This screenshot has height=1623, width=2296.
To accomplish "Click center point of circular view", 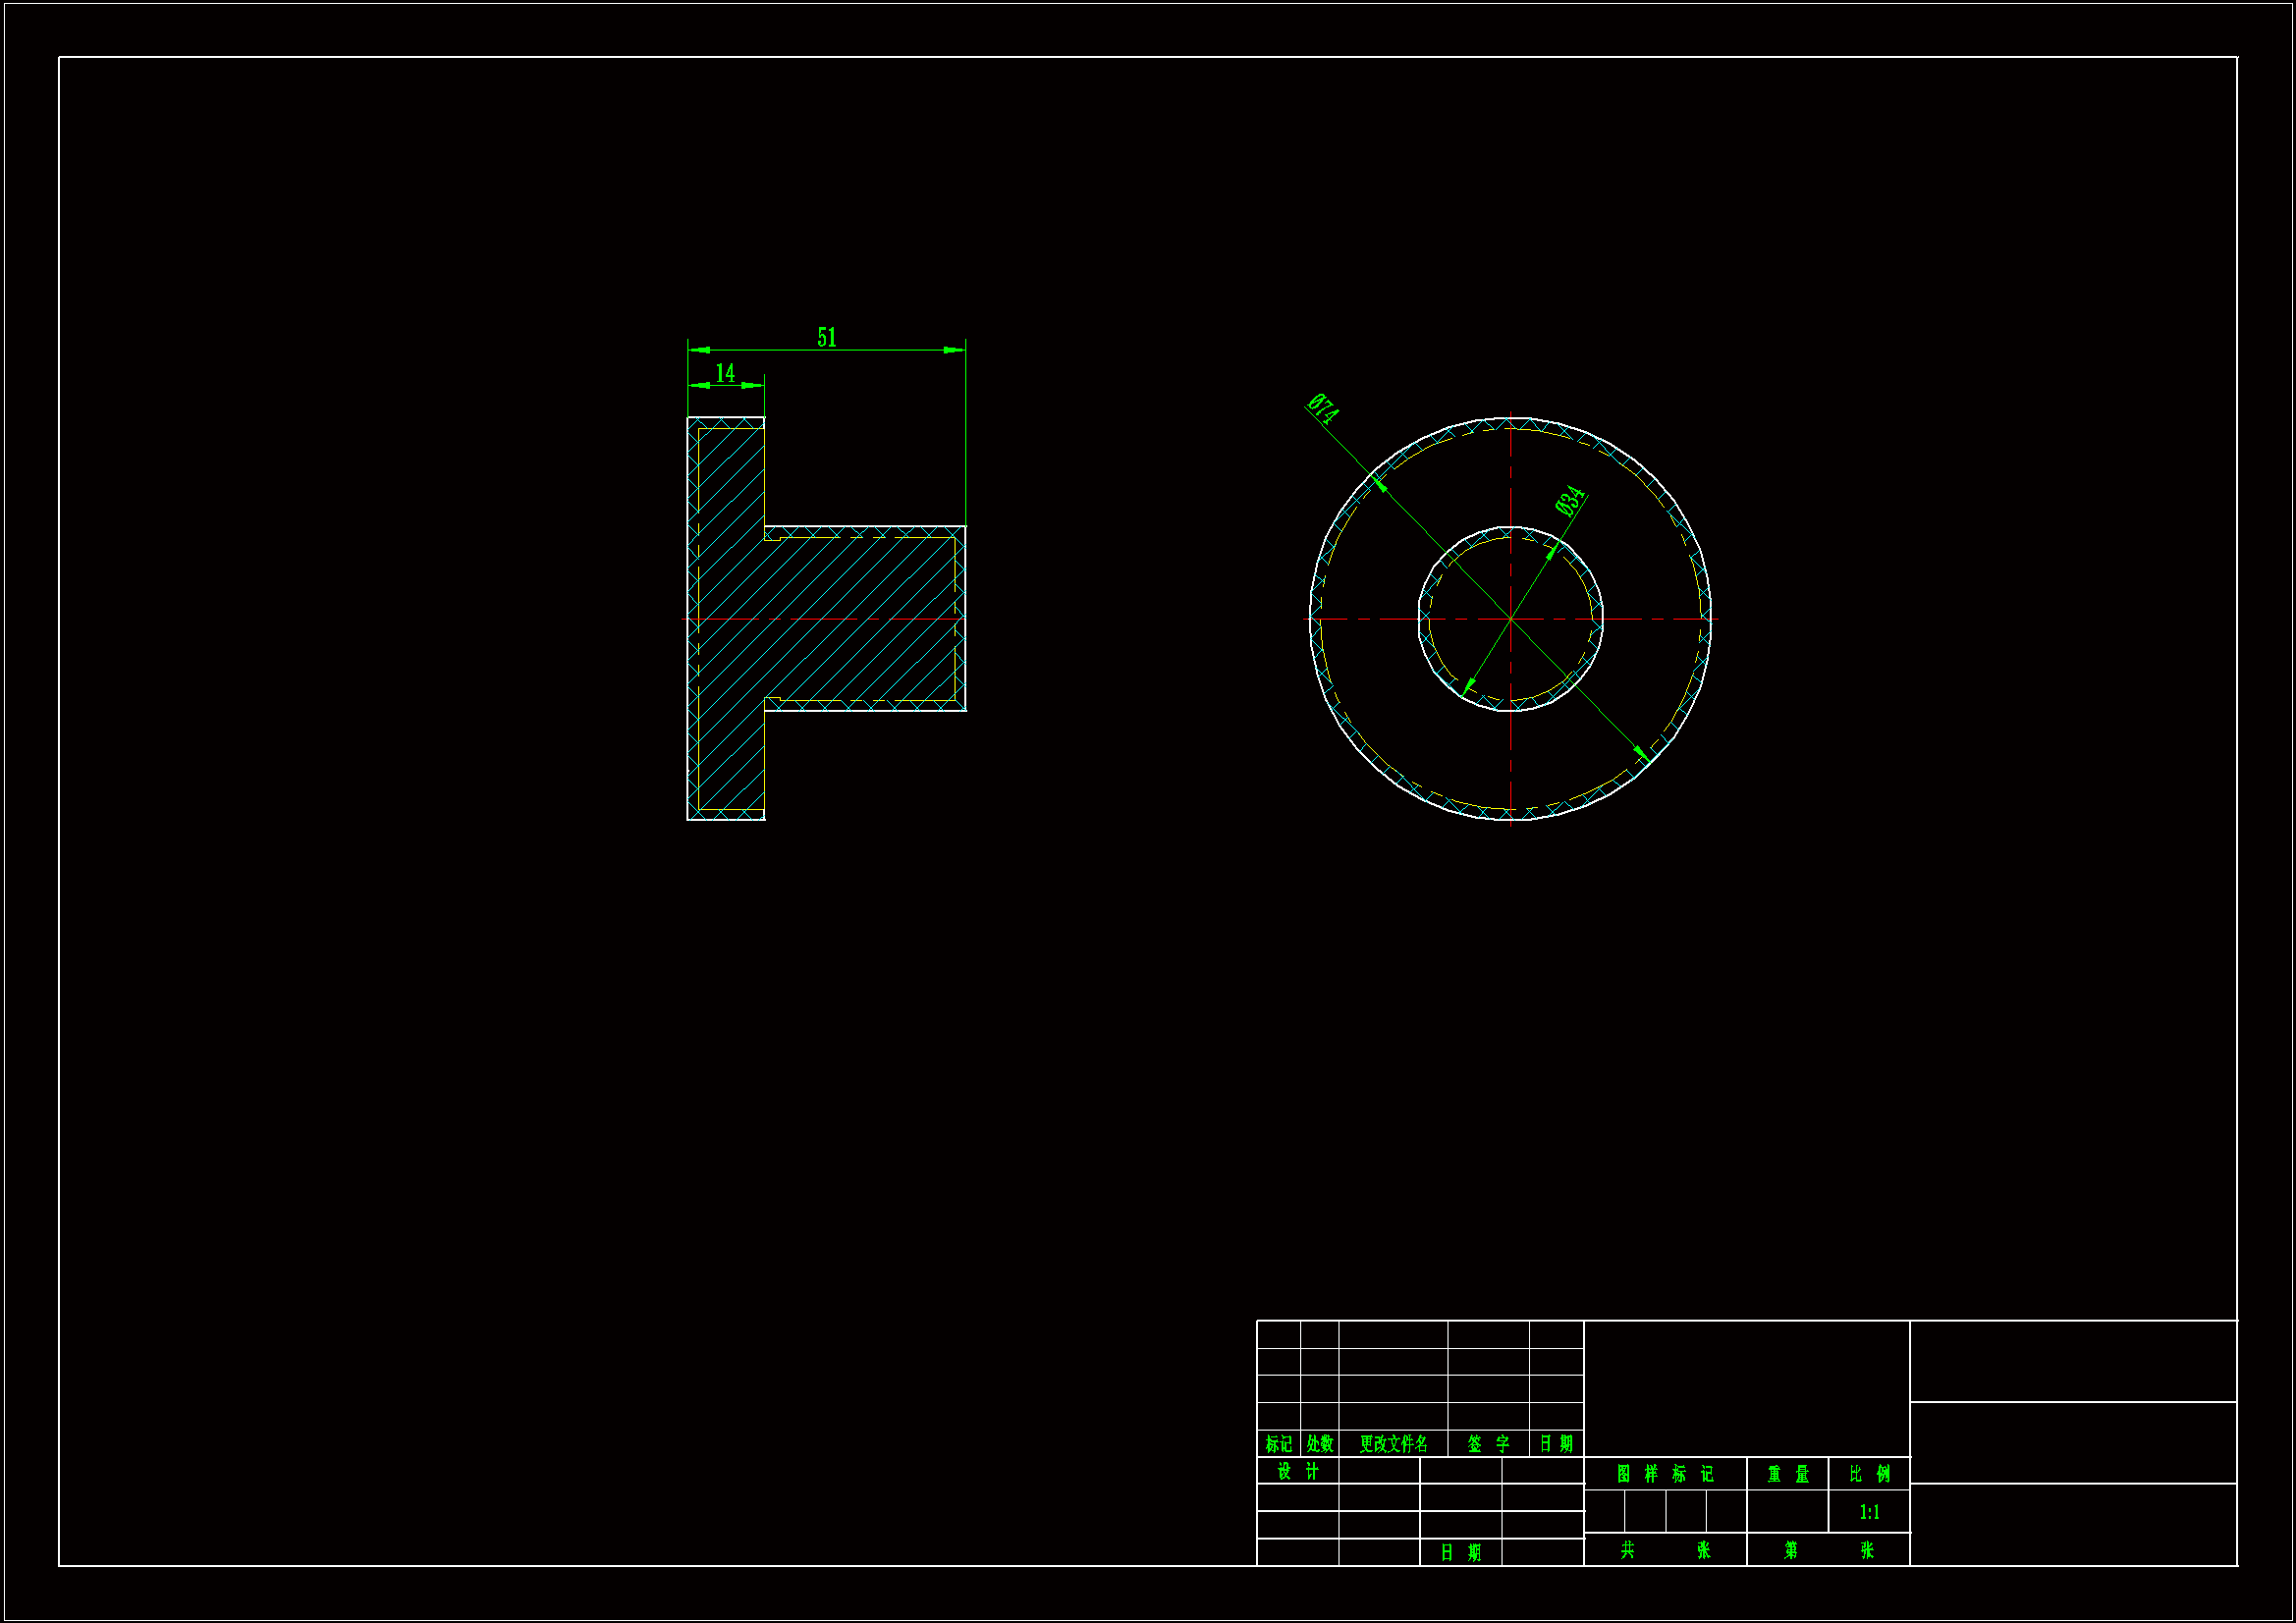I will pyautogui.click(x=1510, y=619).
